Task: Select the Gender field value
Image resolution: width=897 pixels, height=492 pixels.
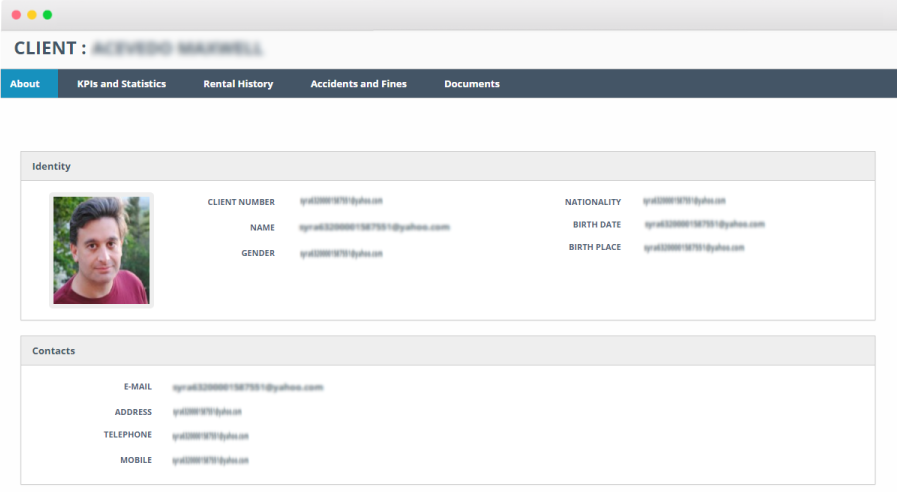Action: tap(341, 253)
